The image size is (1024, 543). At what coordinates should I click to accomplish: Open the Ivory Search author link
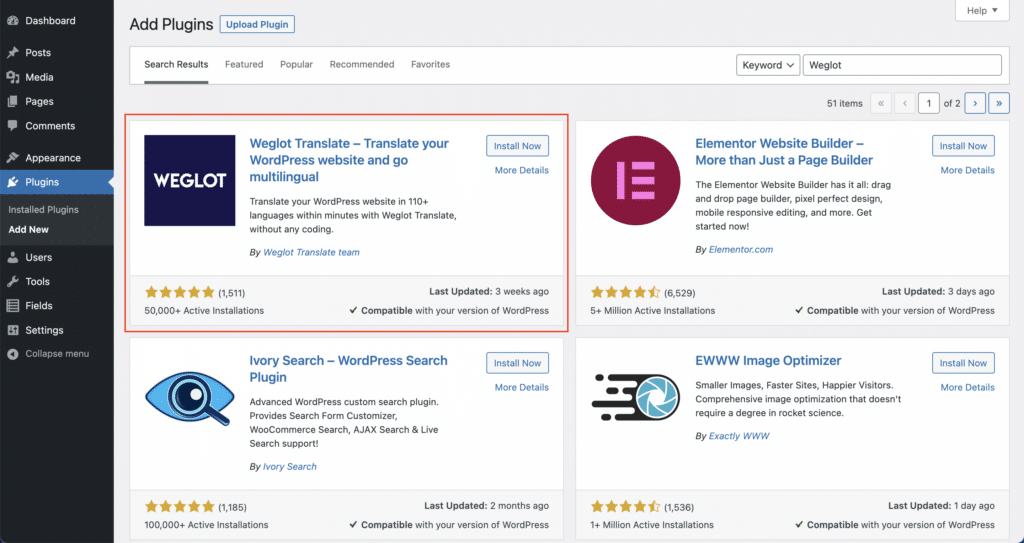[x=290, y=467]
